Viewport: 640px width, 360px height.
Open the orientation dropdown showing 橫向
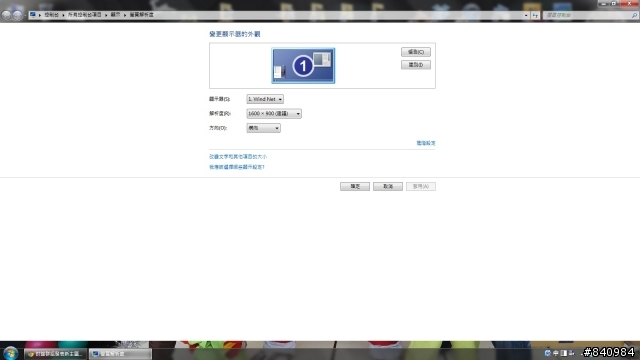(x=263, y=128)
